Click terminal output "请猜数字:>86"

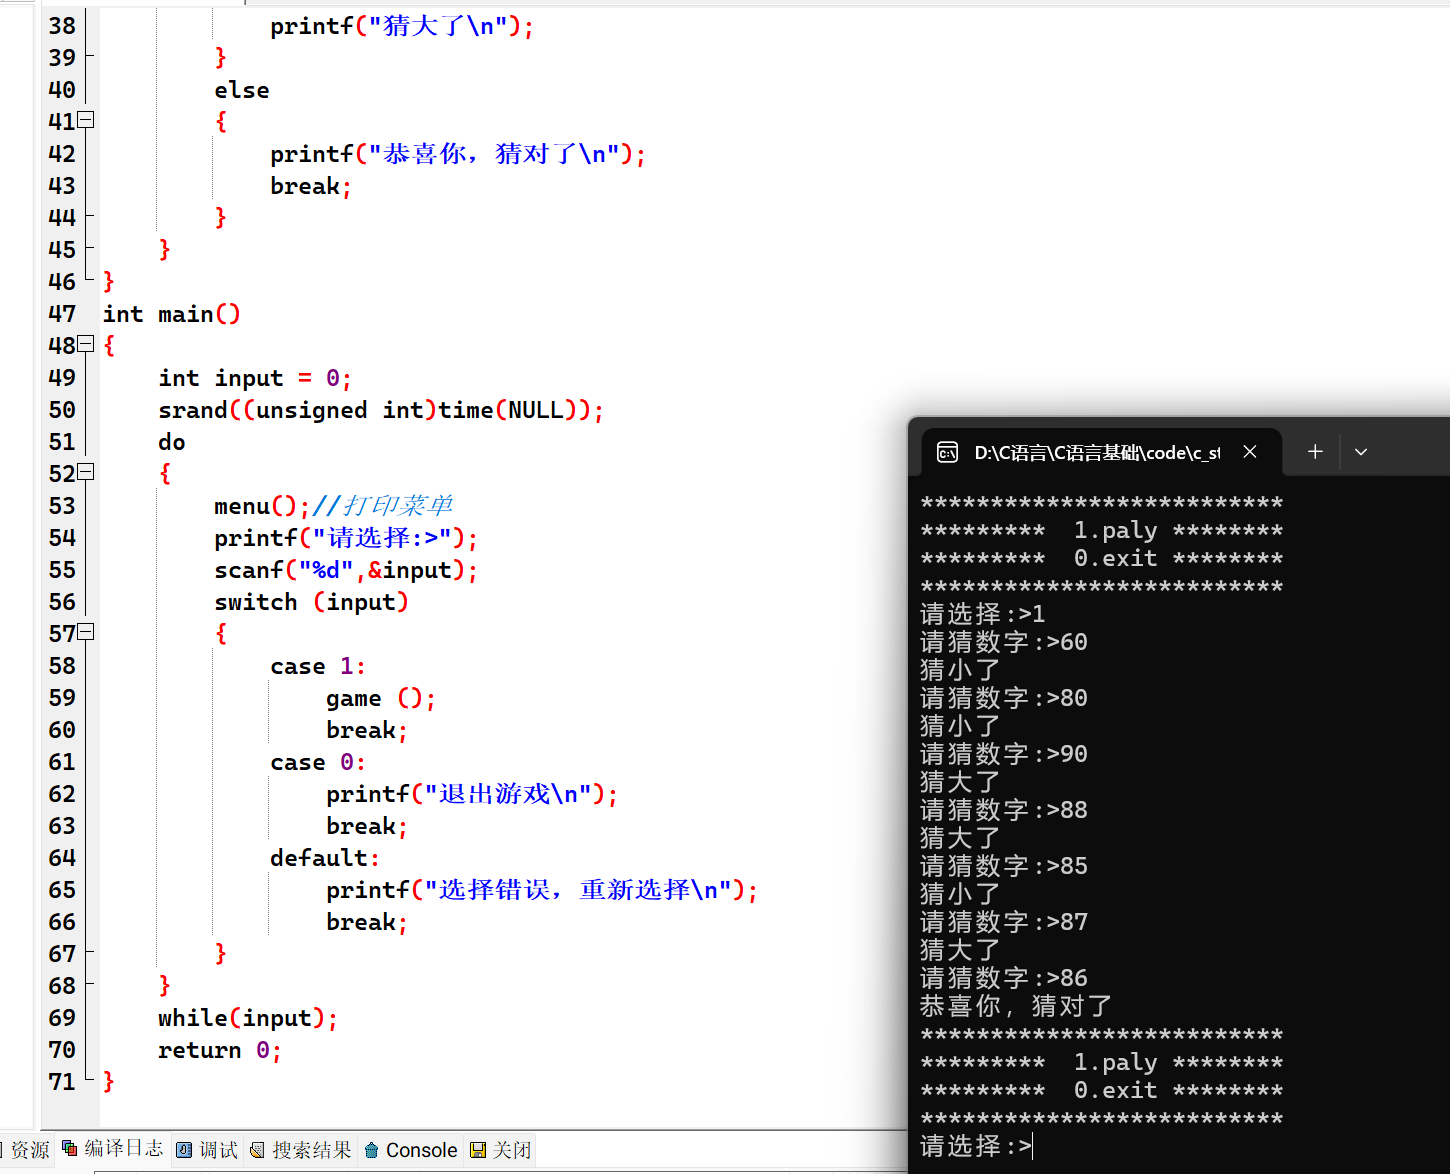point(1004,978)
